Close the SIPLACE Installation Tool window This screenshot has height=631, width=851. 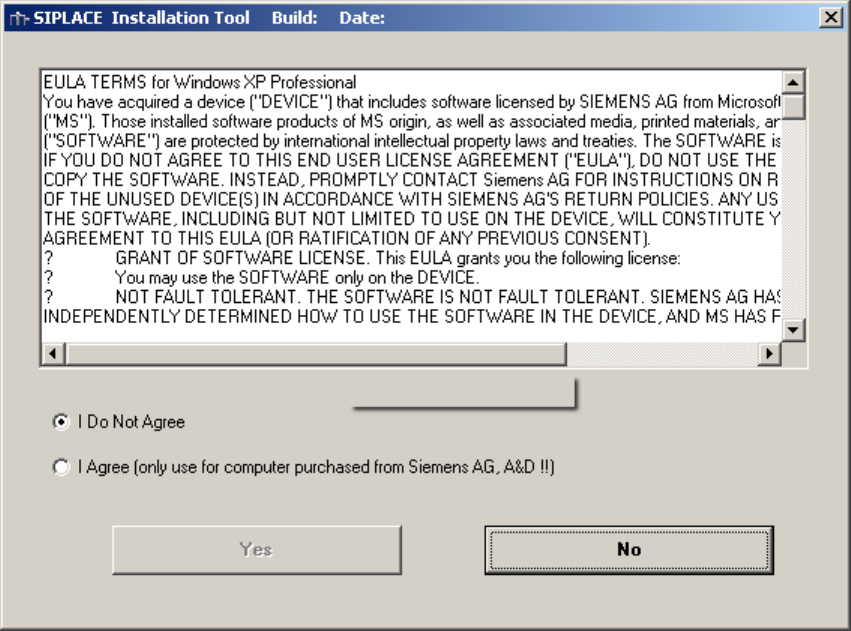(x=831, y=17)
